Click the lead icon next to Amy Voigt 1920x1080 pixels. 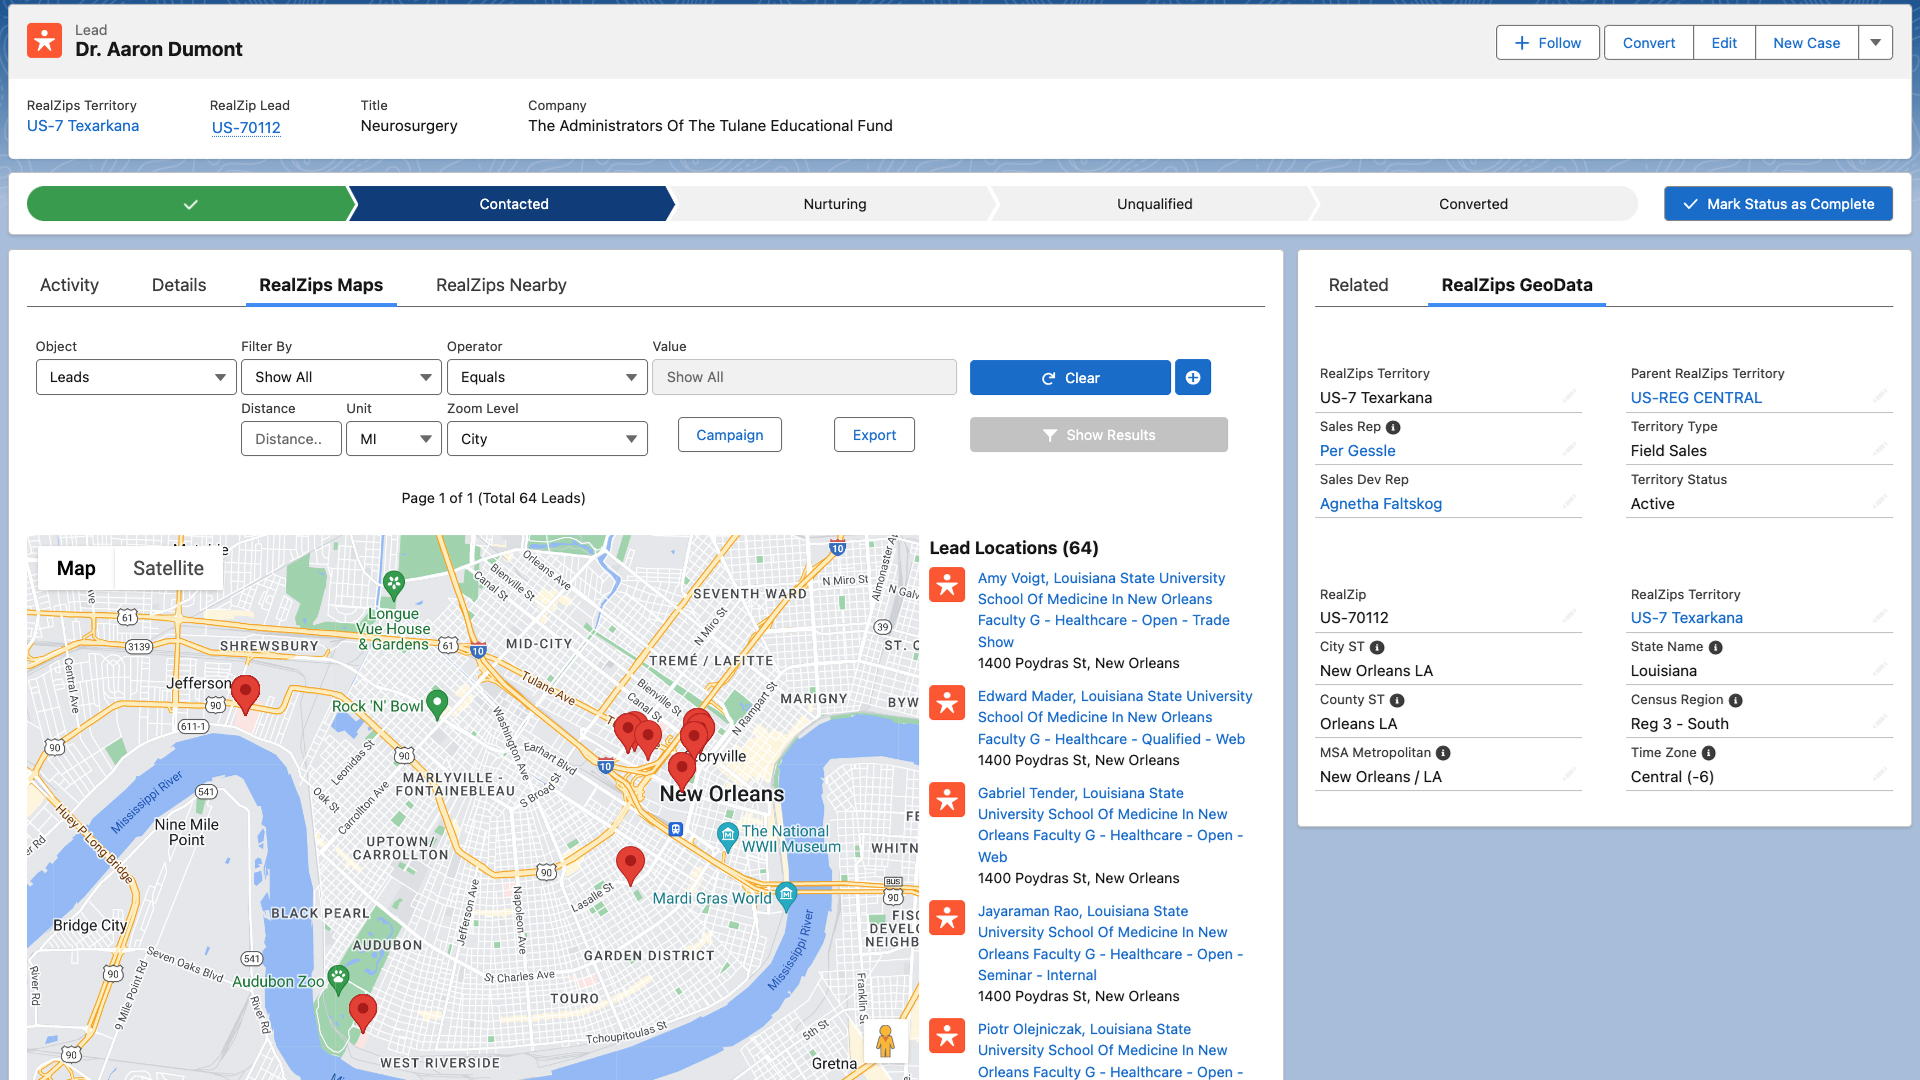(x=947, y=585)
